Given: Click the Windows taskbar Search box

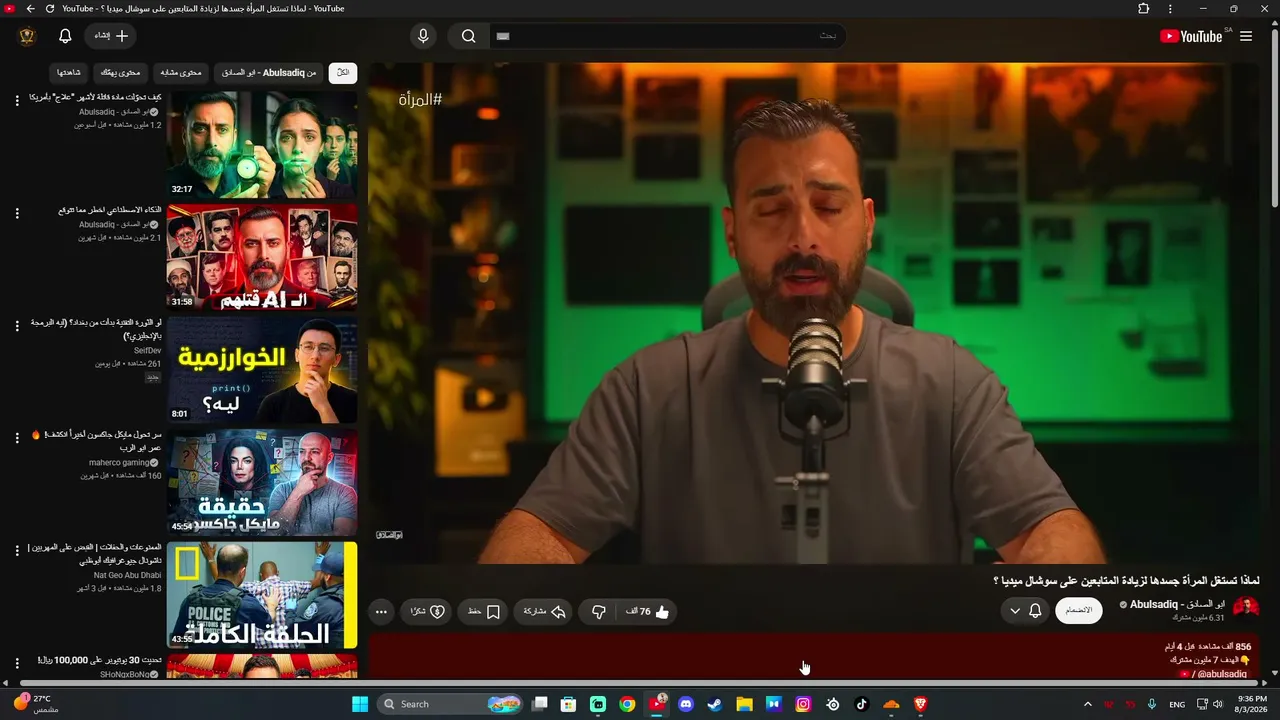Looking at the screenshot, I should pos(451,704).
